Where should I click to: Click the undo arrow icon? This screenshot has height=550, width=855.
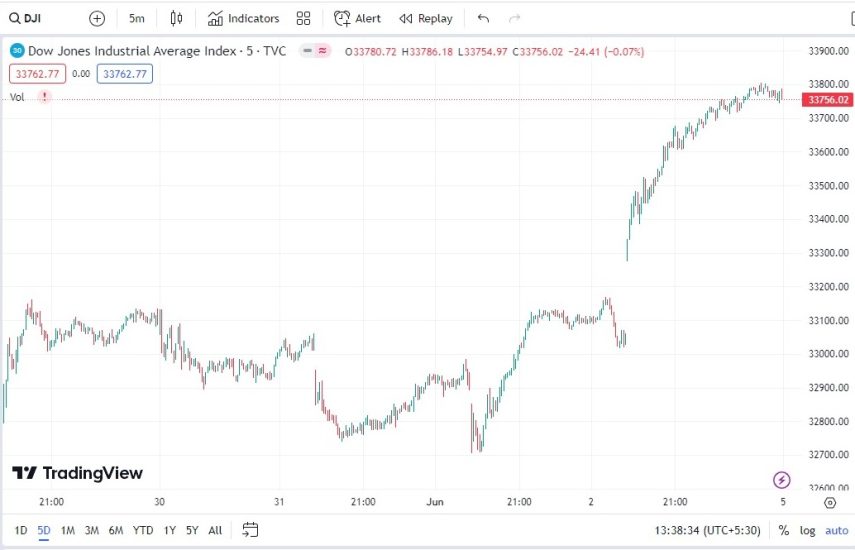click(484, 18)
